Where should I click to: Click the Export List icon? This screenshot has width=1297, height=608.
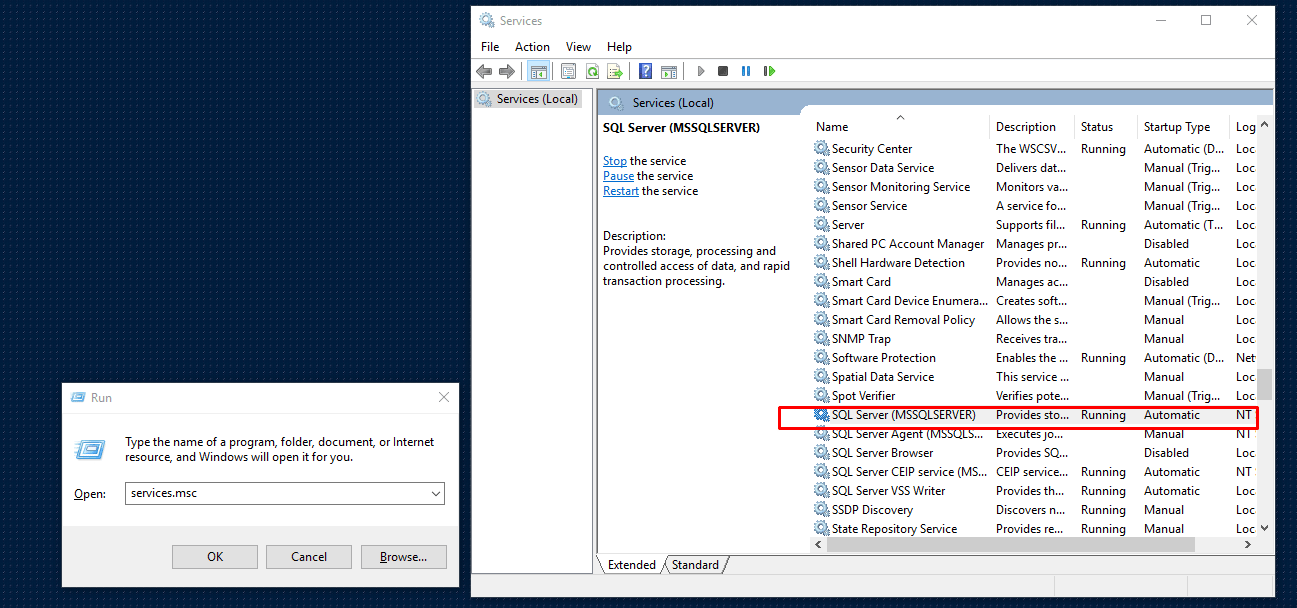[x=614, y=71]
